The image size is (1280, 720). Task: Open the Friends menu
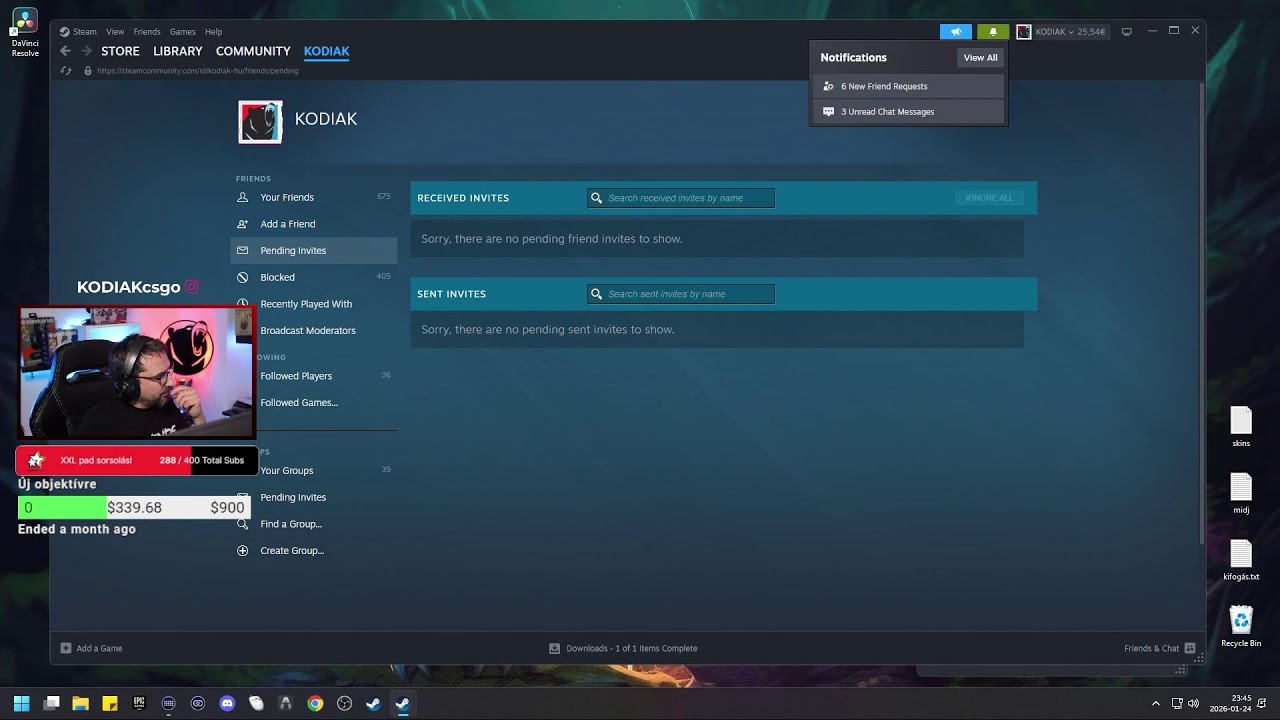click(147, 32)
